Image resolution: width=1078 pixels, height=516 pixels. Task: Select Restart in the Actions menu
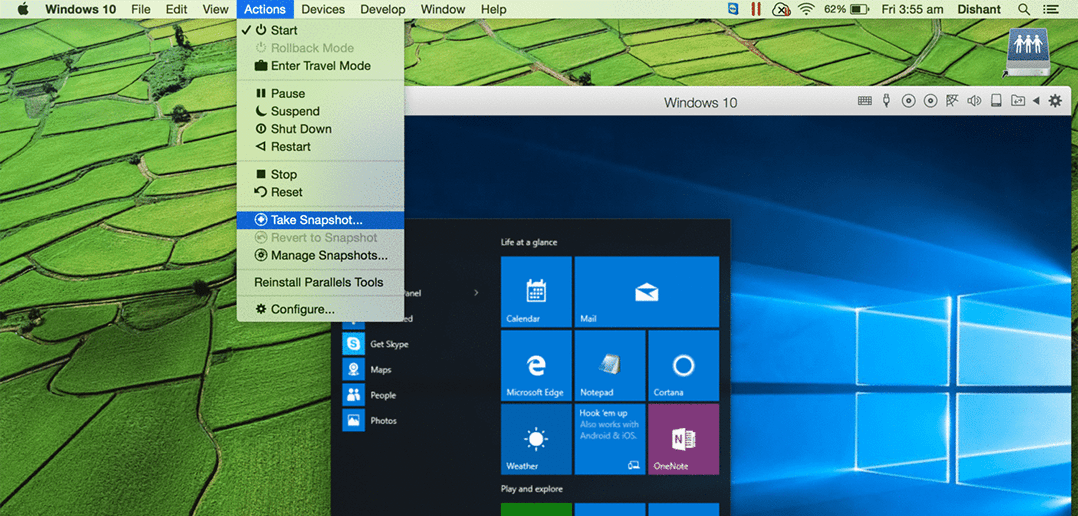(320, 147)
